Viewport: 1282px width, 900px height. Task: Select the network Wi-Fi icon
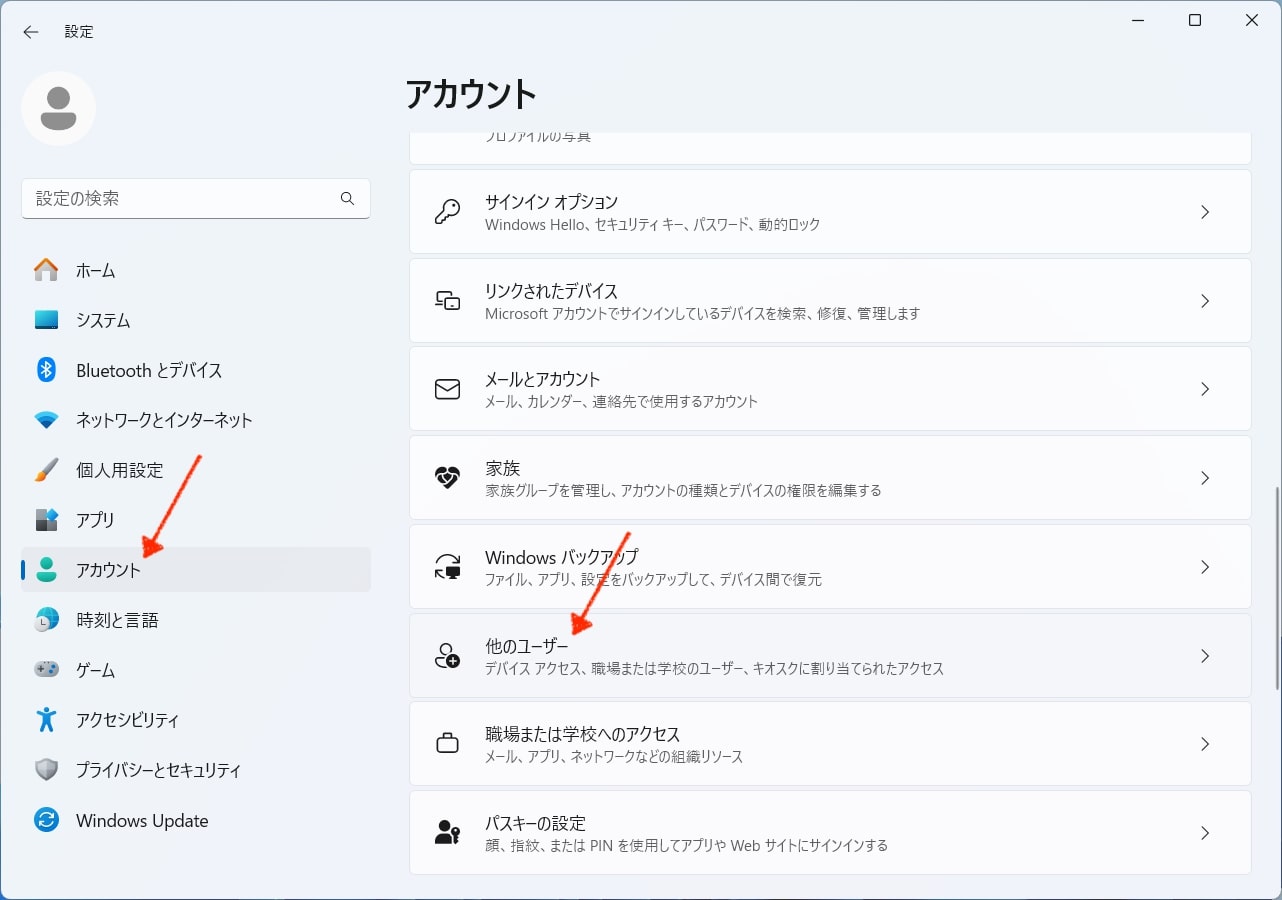(46, 420)
